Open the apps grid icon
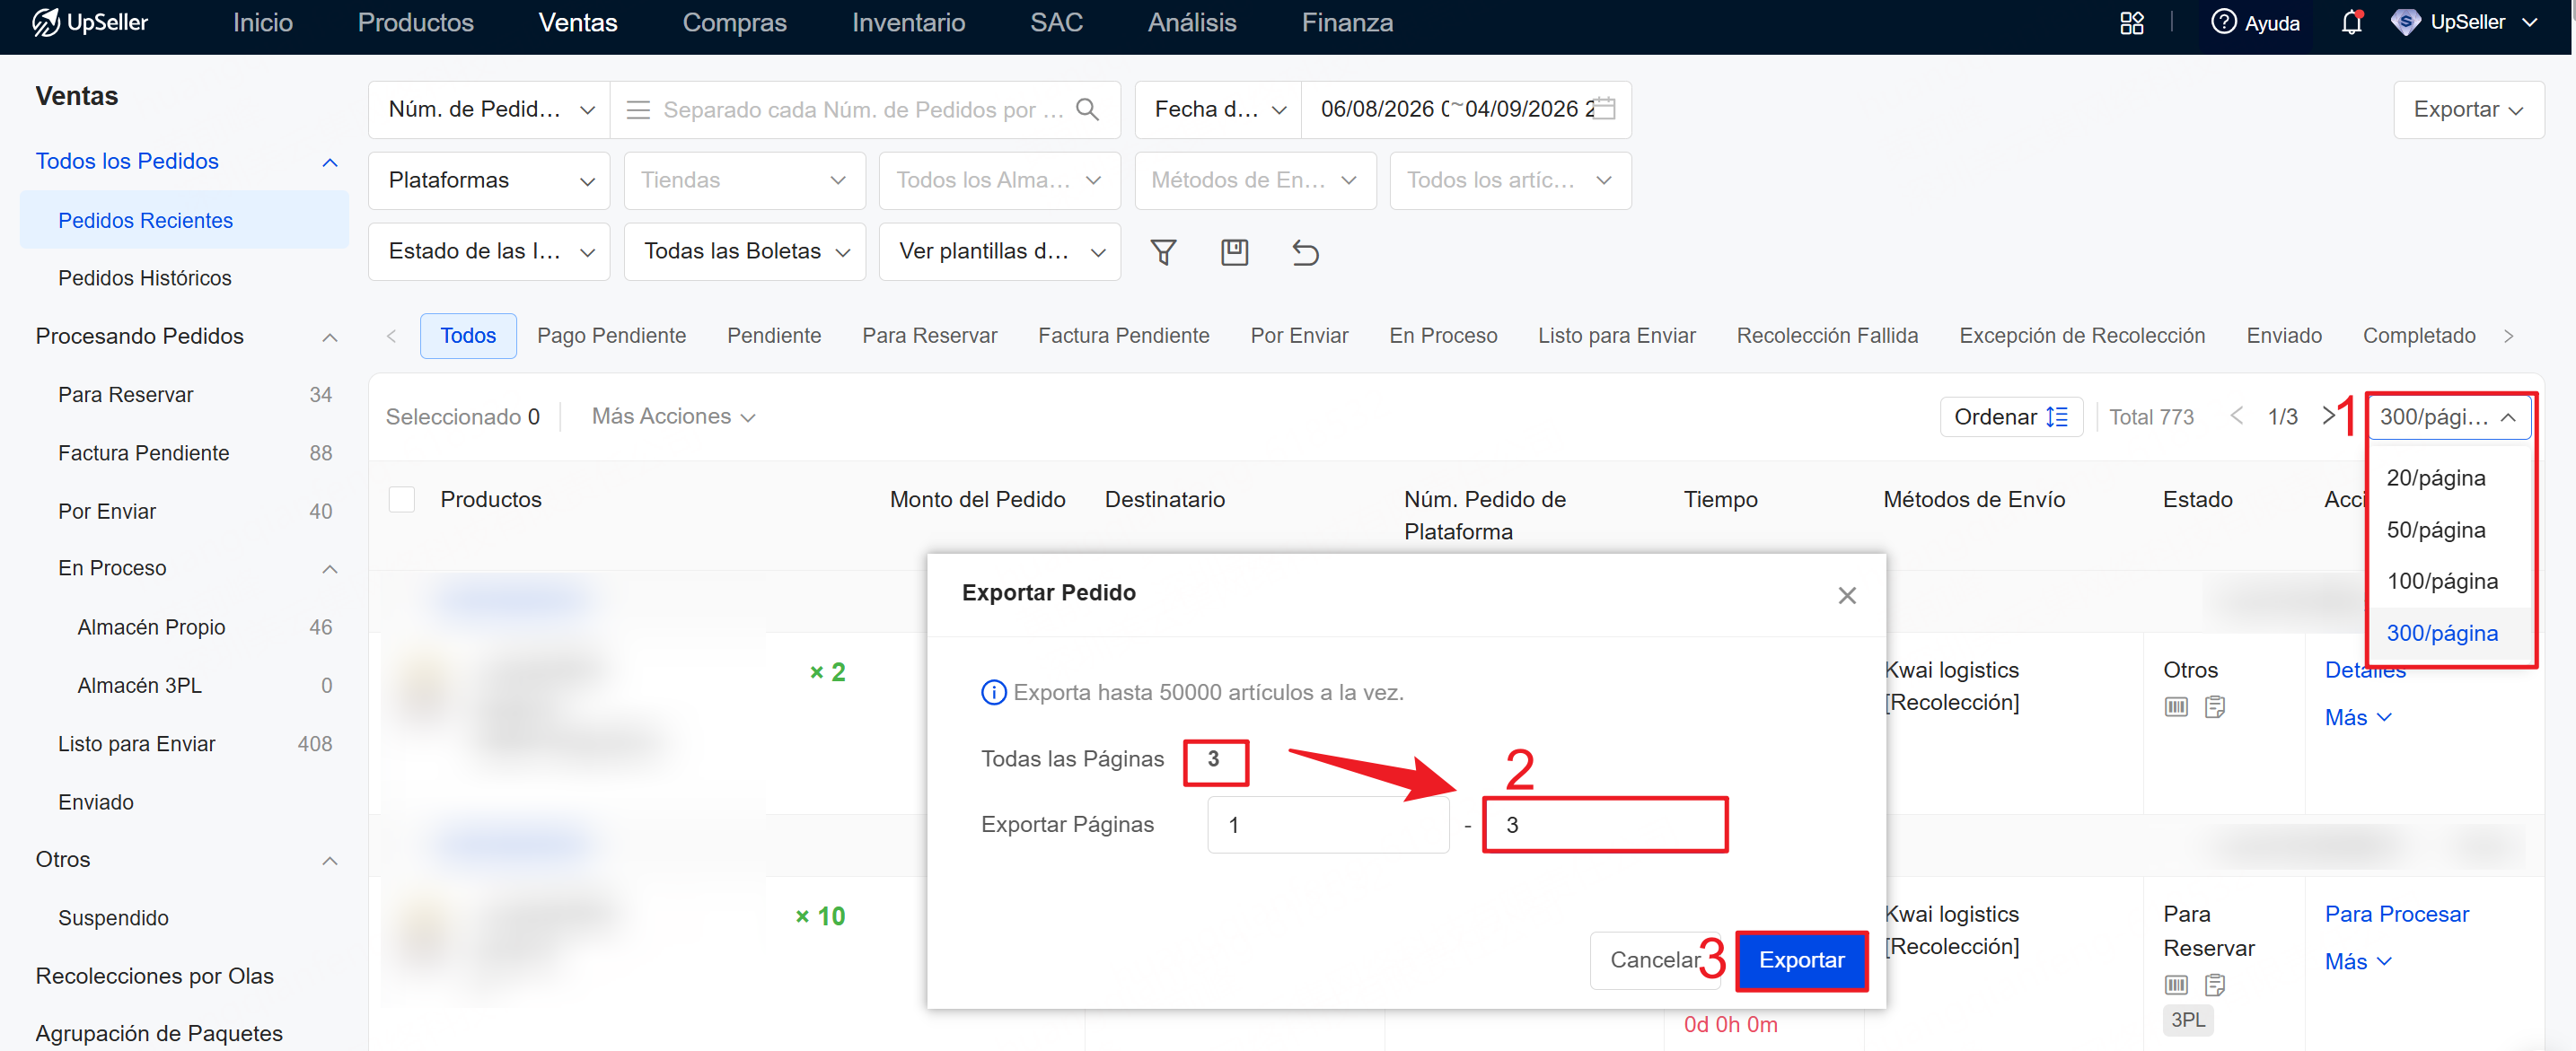2576x1051 pixels. (x=2131, y=23)
